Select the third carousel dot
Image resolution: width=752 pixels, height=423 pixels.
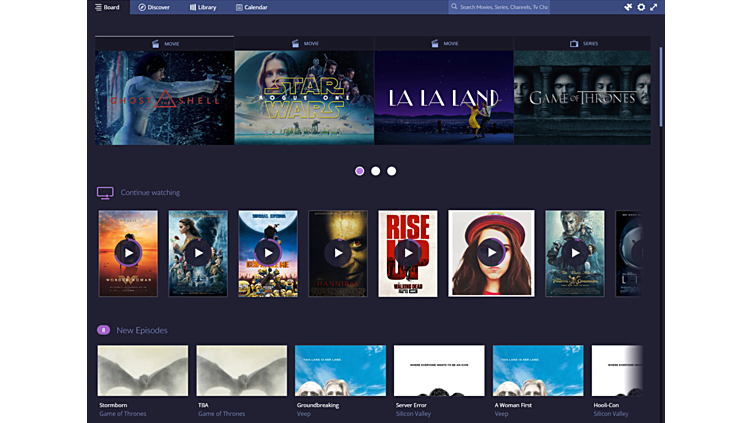(x=391, y=171)
